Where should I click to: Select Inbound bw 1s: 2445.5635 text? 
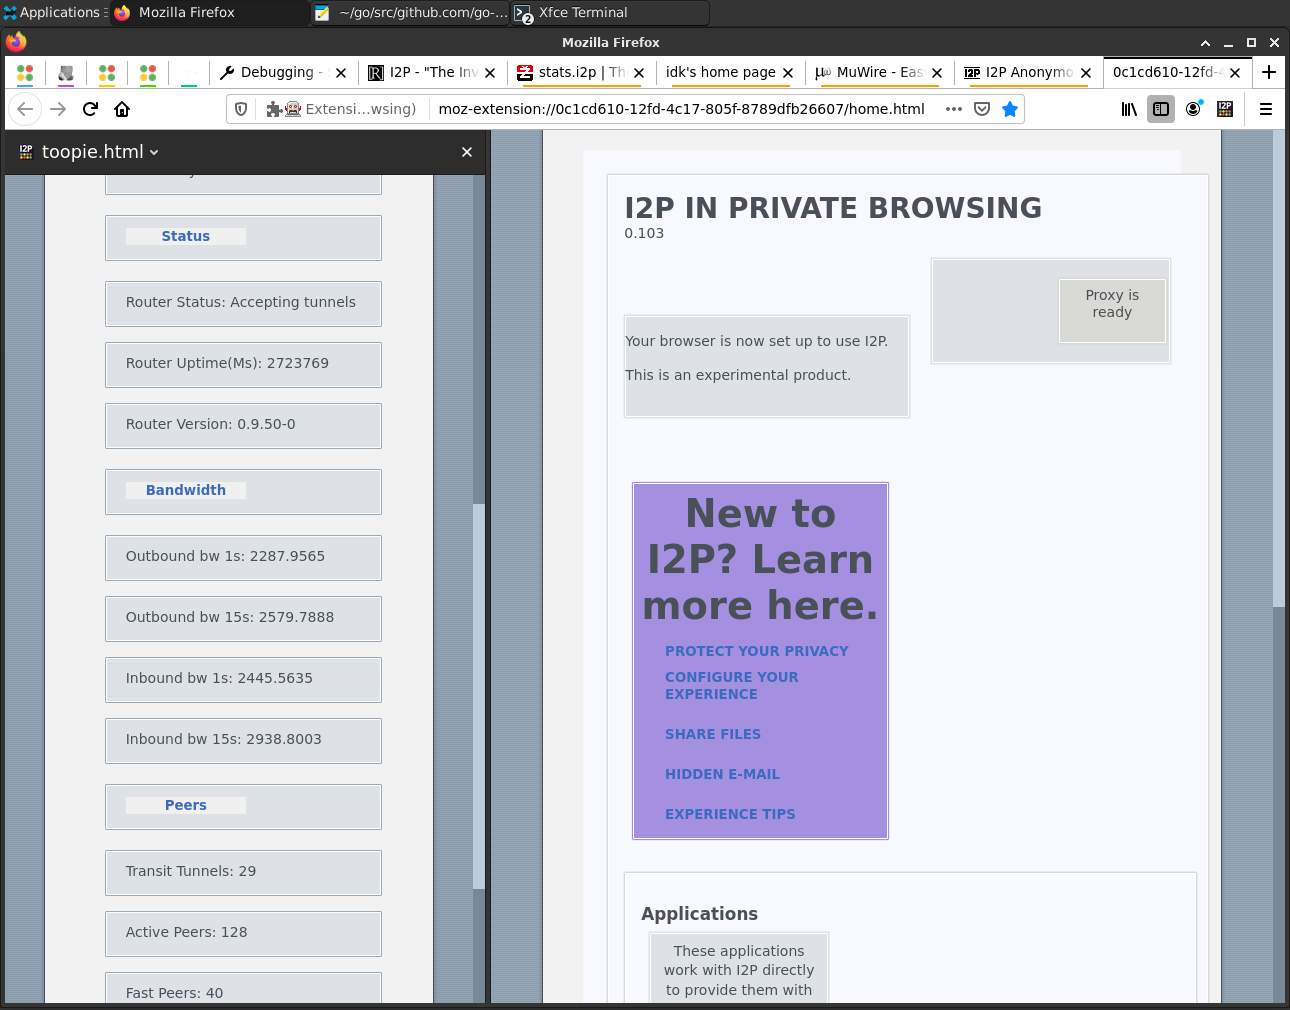pos(219,678)
